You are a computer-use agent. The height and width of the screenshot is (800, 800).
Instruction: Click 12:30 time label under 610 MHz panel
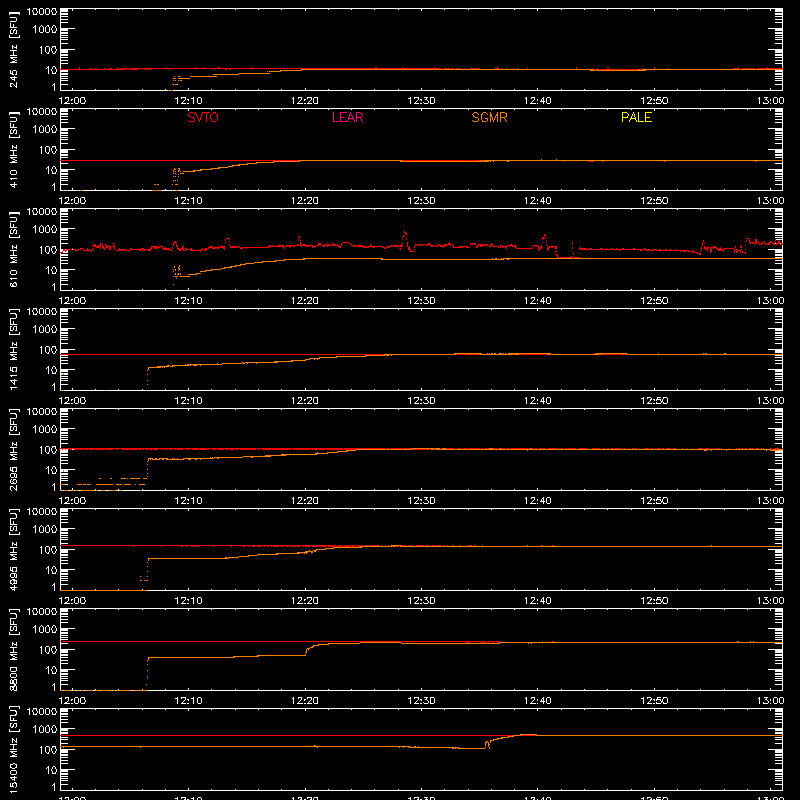coord(421,301)
